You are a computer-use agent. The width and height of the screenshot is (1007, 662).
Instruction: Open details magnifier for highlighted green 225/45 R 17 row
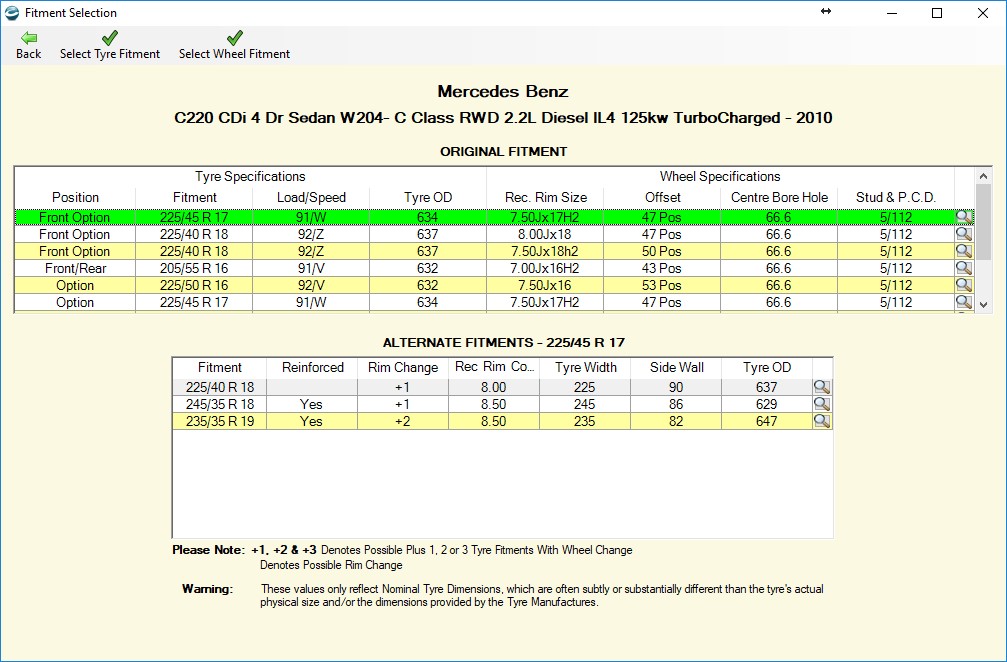point(964,217)
